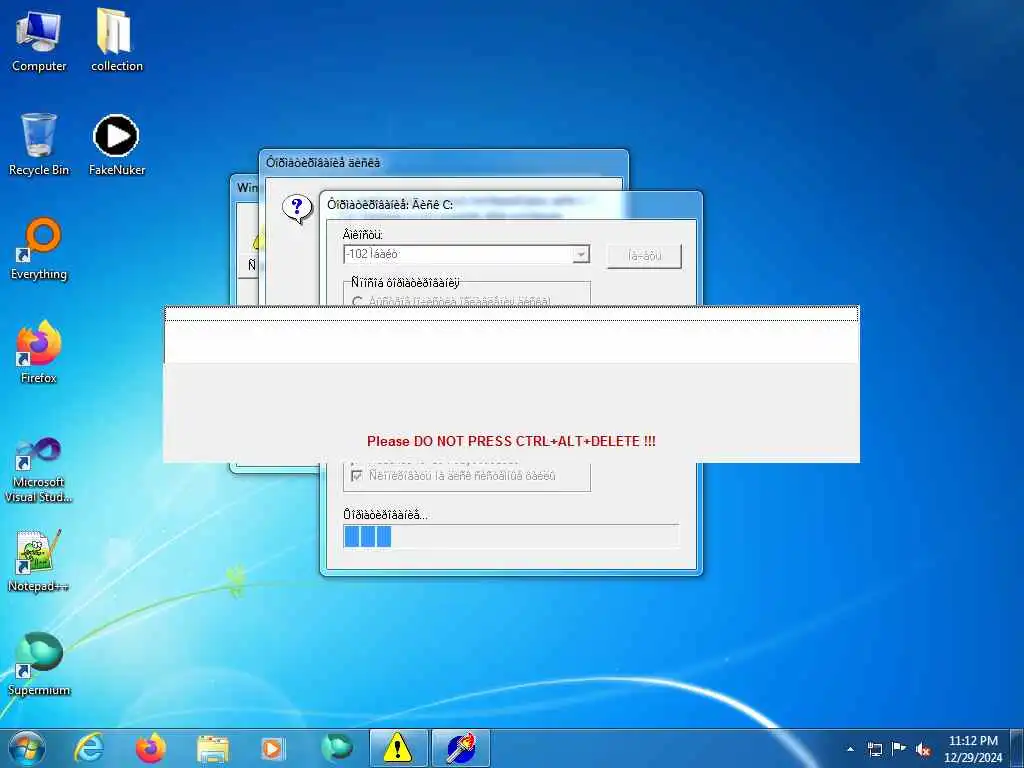Screen dimensions: 1024x768
Task: Launch Firefox from the taskbar
Action: [151, 748]
